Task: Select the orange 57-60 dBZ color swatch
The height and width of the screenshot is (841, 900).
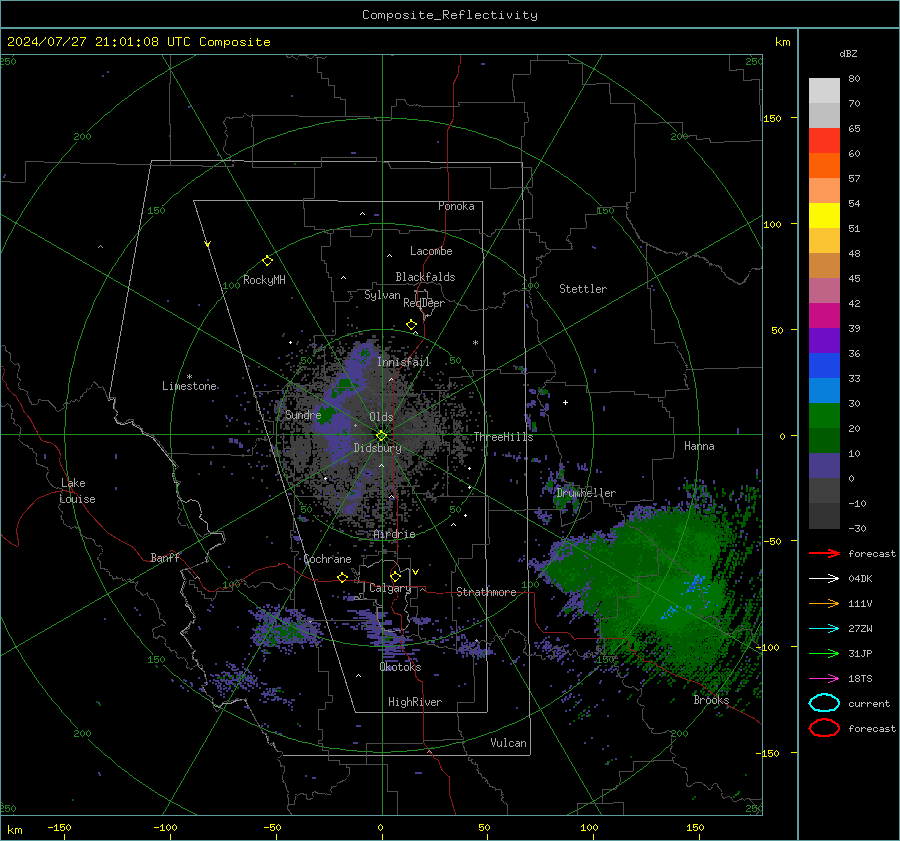Action: click(x=824, y=165)
